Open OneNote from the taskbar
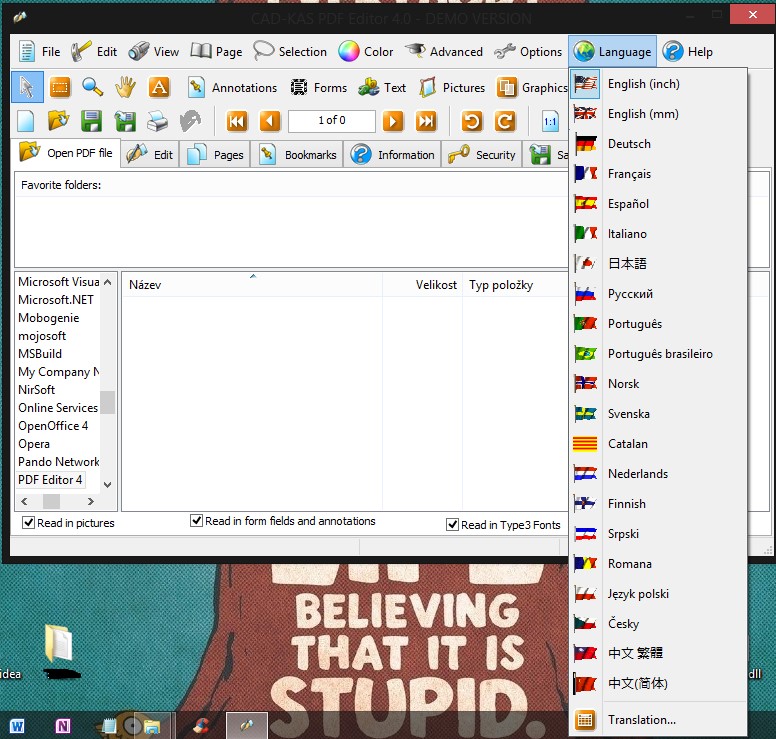 62,726
